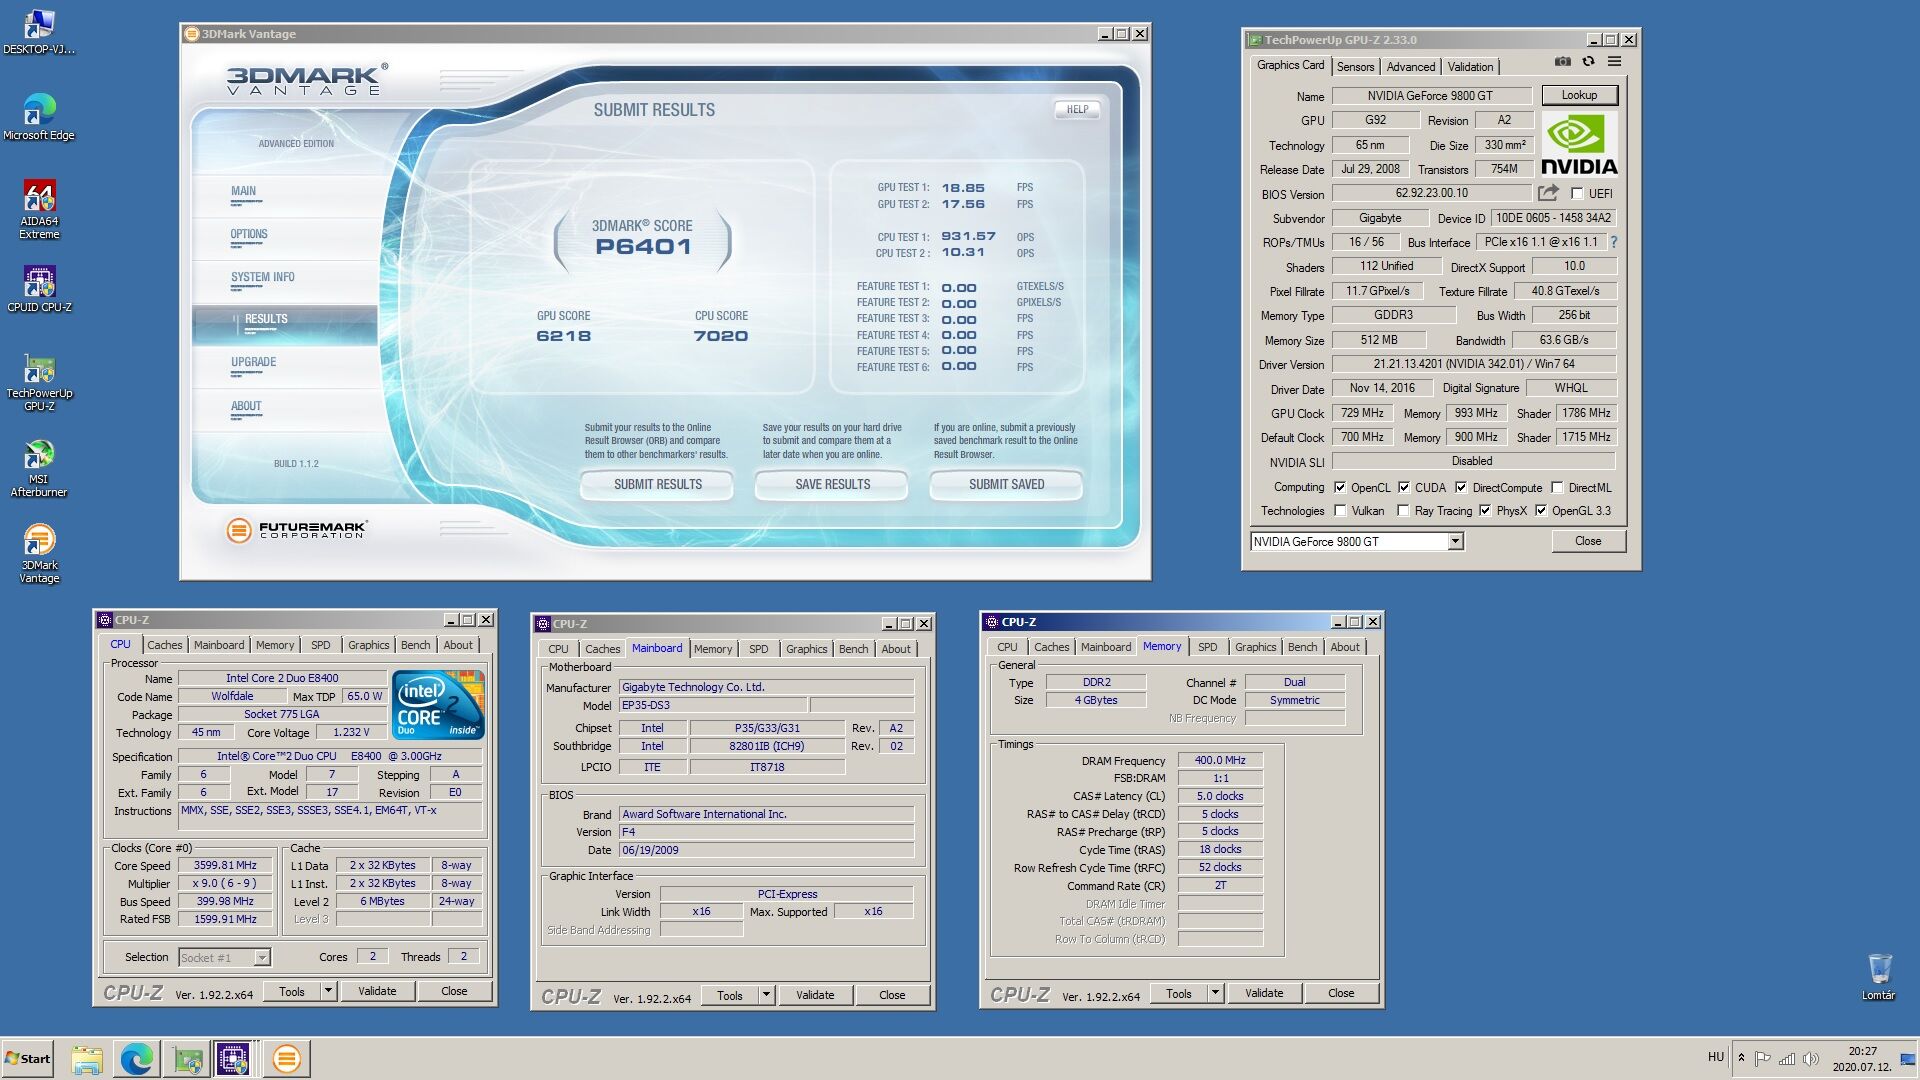
Task: Open DESKTOP-VJ computer desktop icon
Action: pos(39,30)
